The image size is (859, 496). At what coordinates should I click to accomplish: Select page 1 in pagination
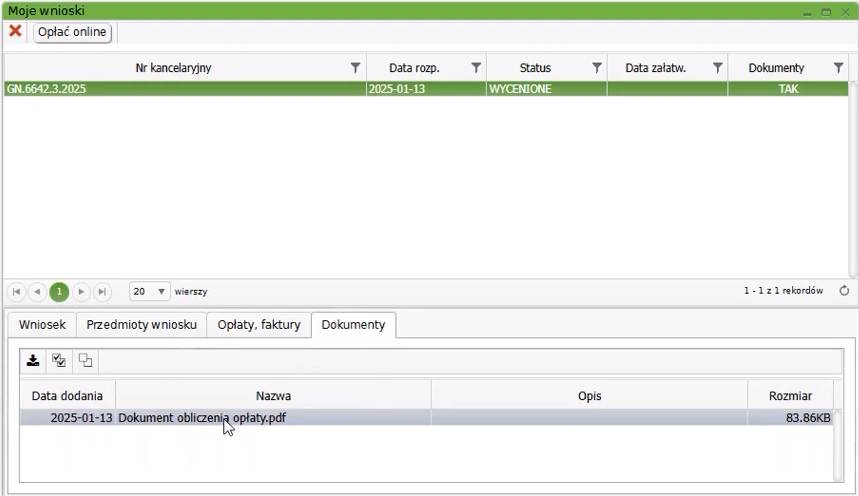(x=59, y=291)
